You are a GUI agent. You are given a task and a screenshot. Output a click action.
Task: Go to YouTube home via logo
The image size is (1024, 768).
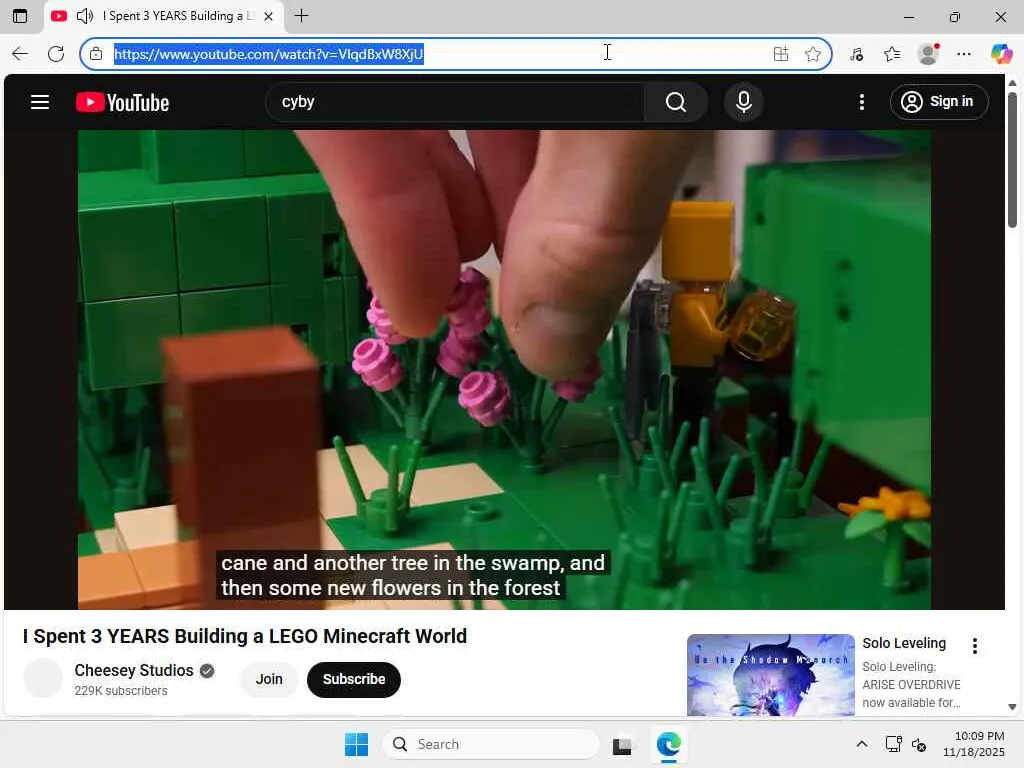coord(122,103)
